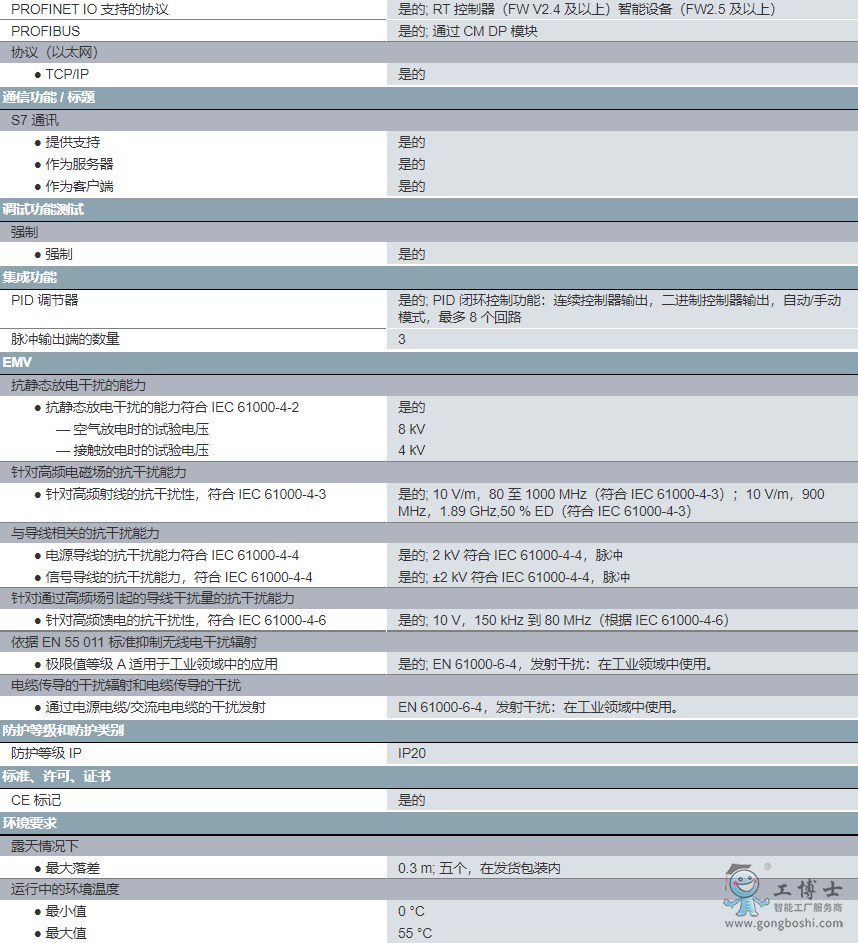Click the value '是的; 通过 CM DP 模块'
Screen dimensions: 858x943
(x=467, y=31)
